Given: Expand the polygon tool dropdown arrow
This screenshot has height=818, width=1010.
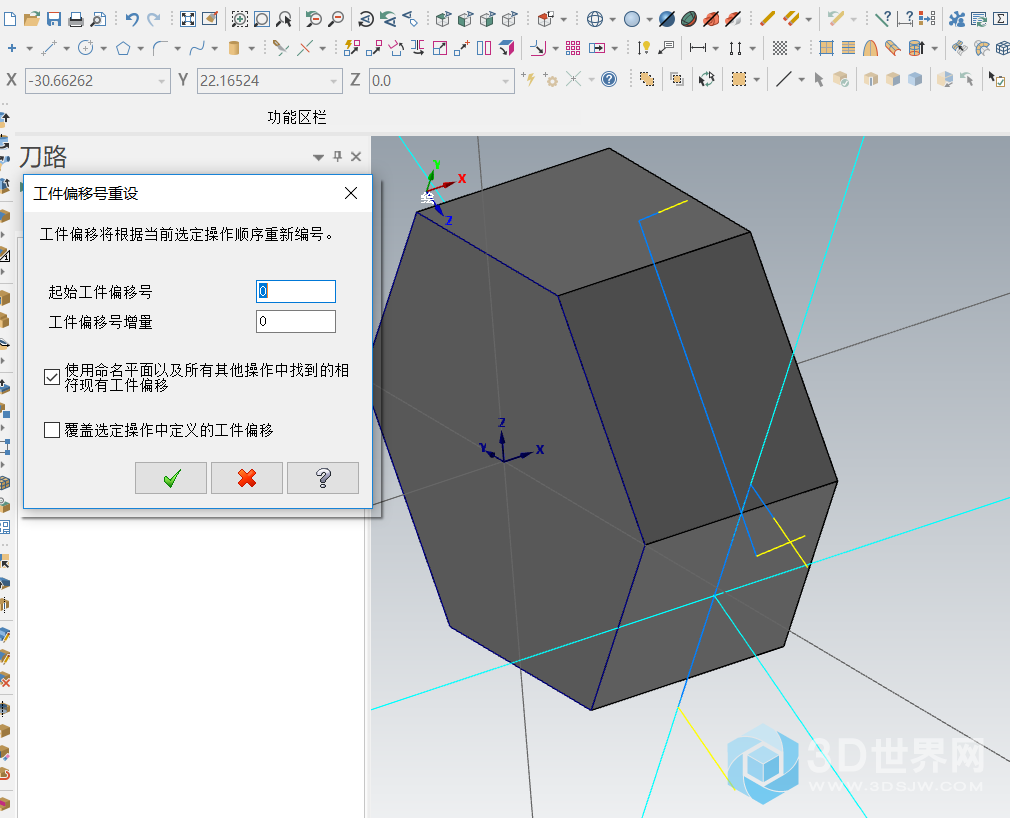Looking at the screenshot, I should 140,48.
